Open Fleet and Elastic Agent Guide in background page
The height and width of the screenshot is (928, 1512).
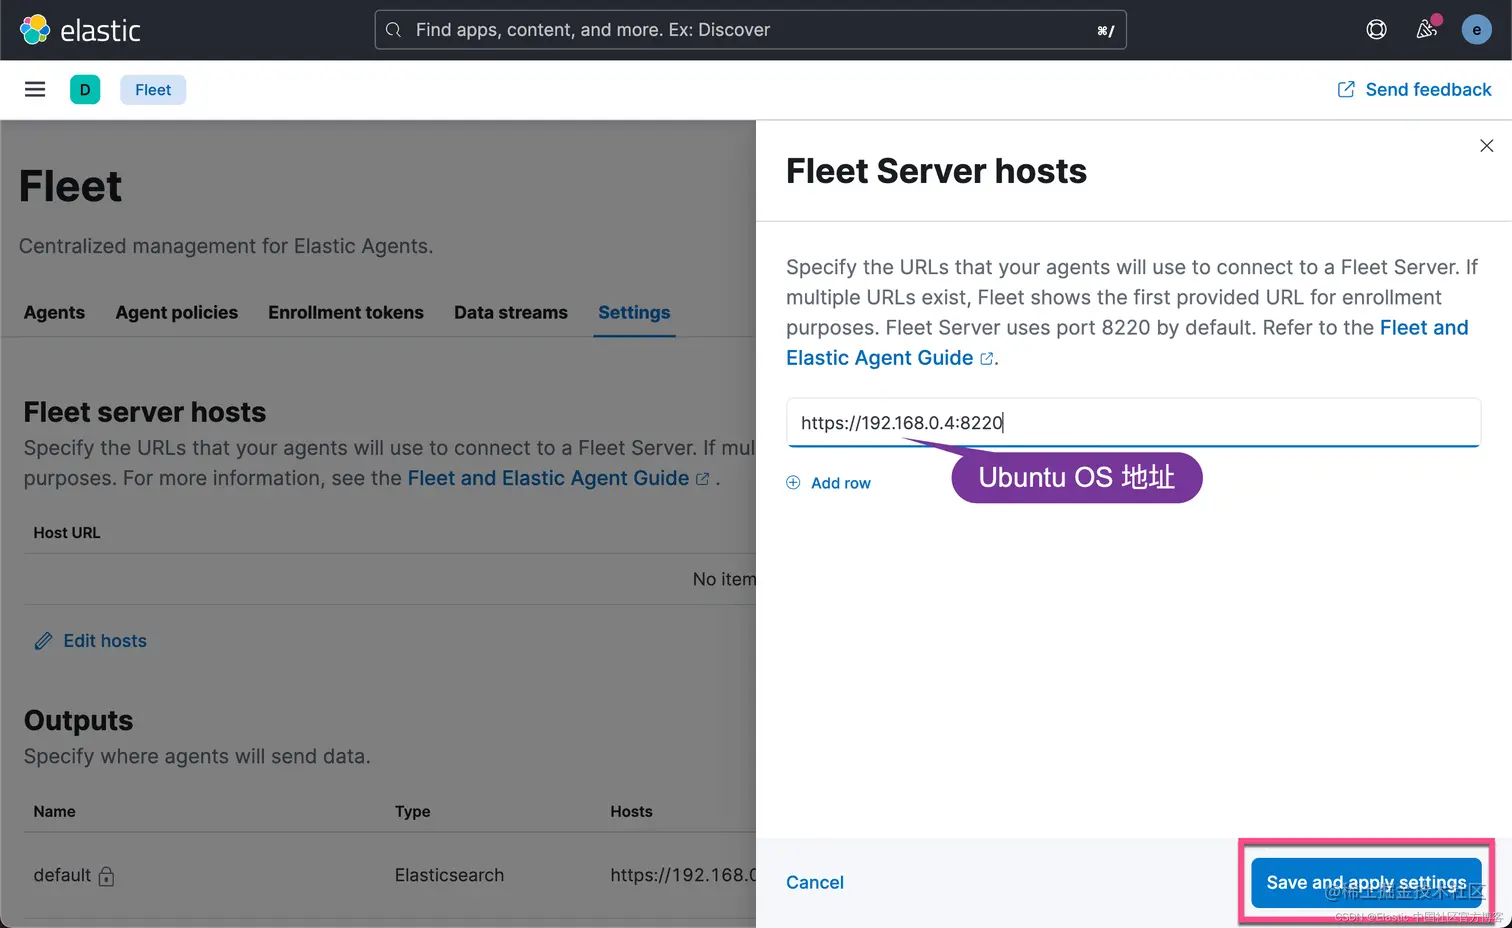tap(558, 479)
